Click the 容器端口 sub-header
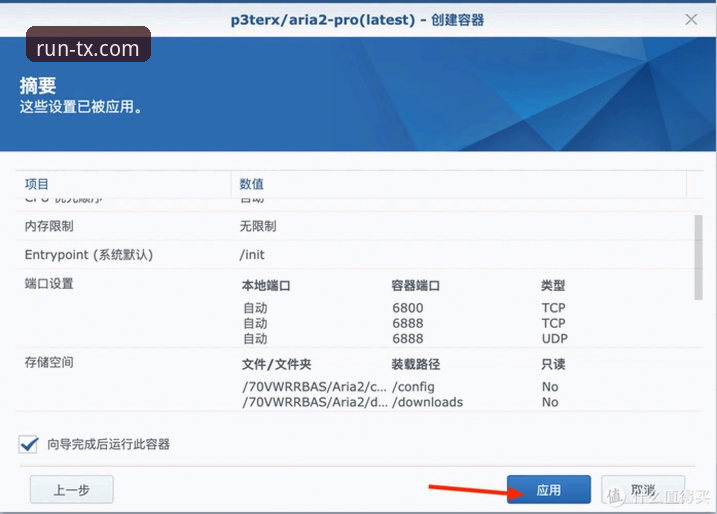Viewport: 717px width, 514px height. 416,286
